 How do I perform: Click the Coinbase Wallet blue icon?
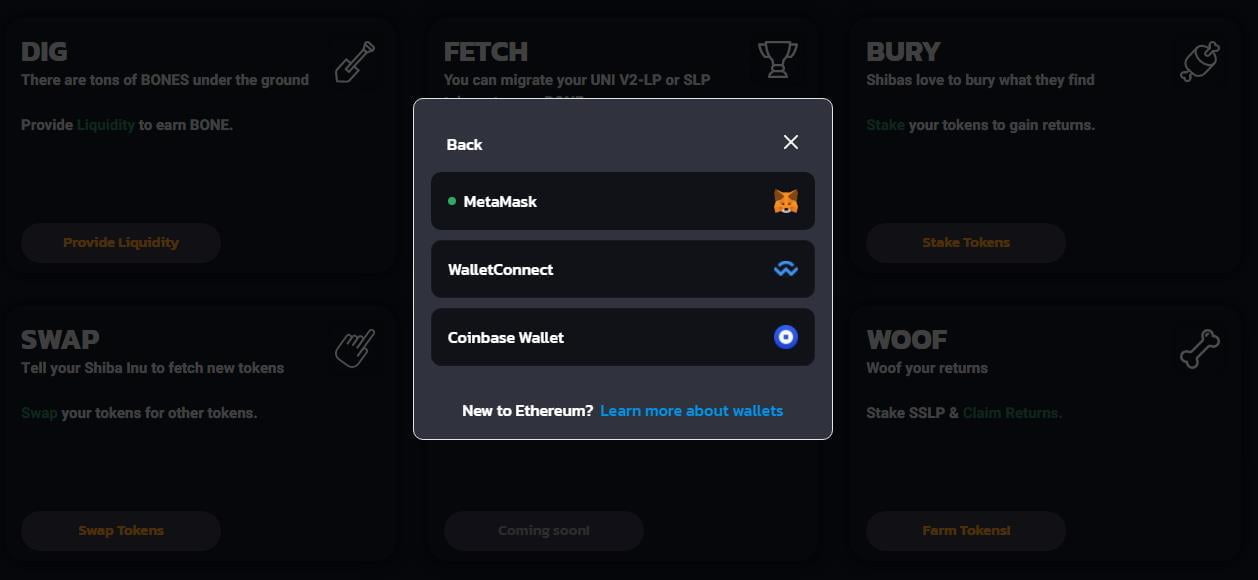786,337
